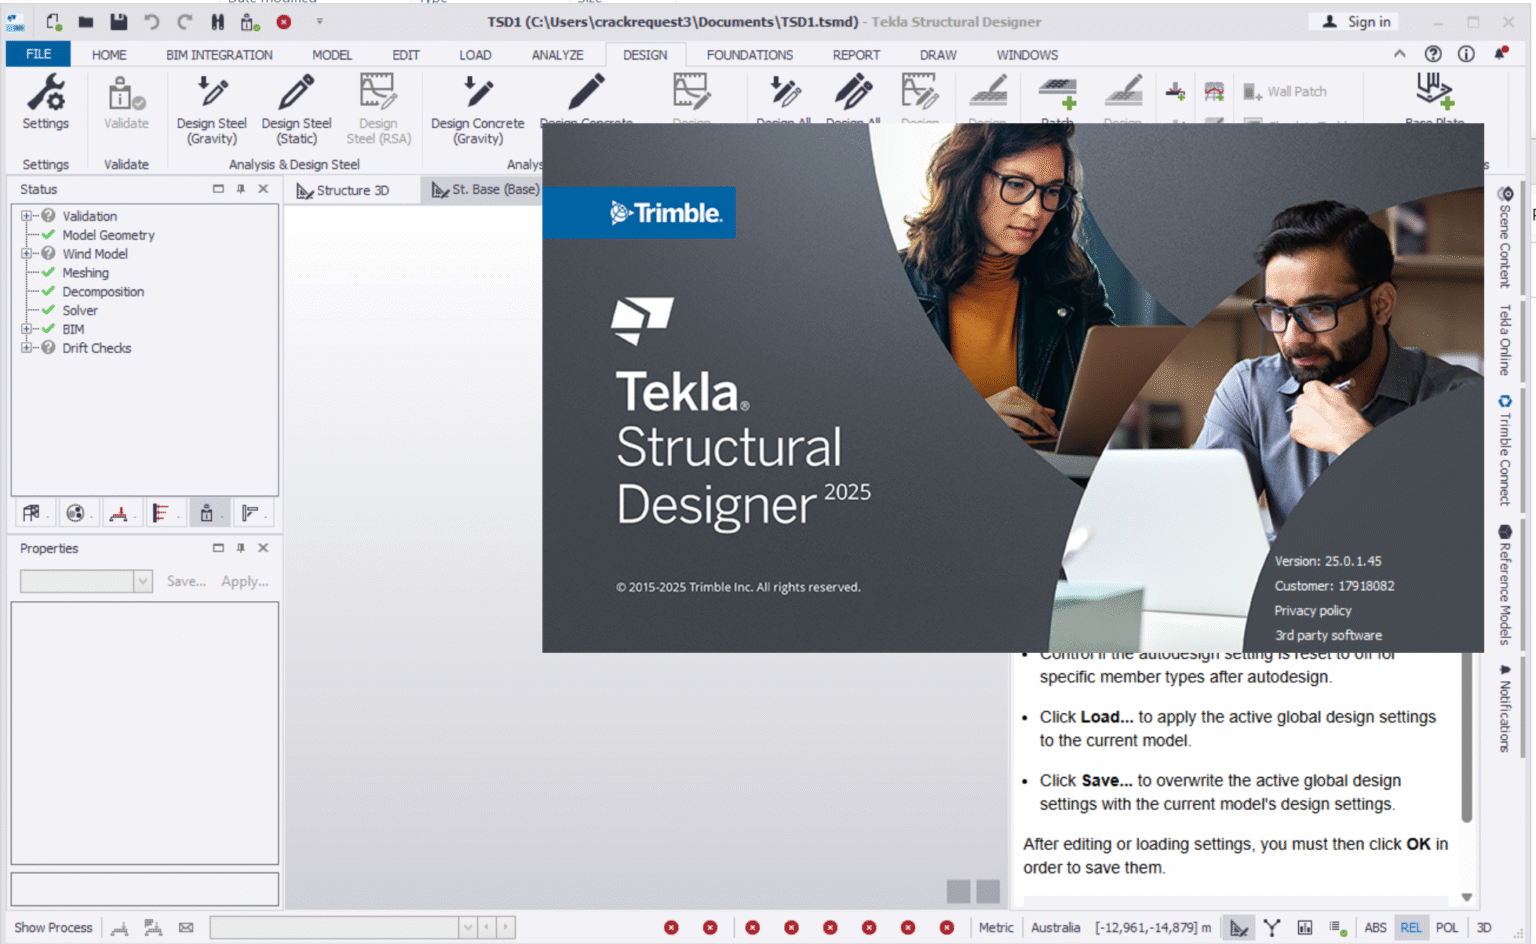Open the Trimble Connect side panel
This screenshot has width=1536, height=944.
[1505, 450]
